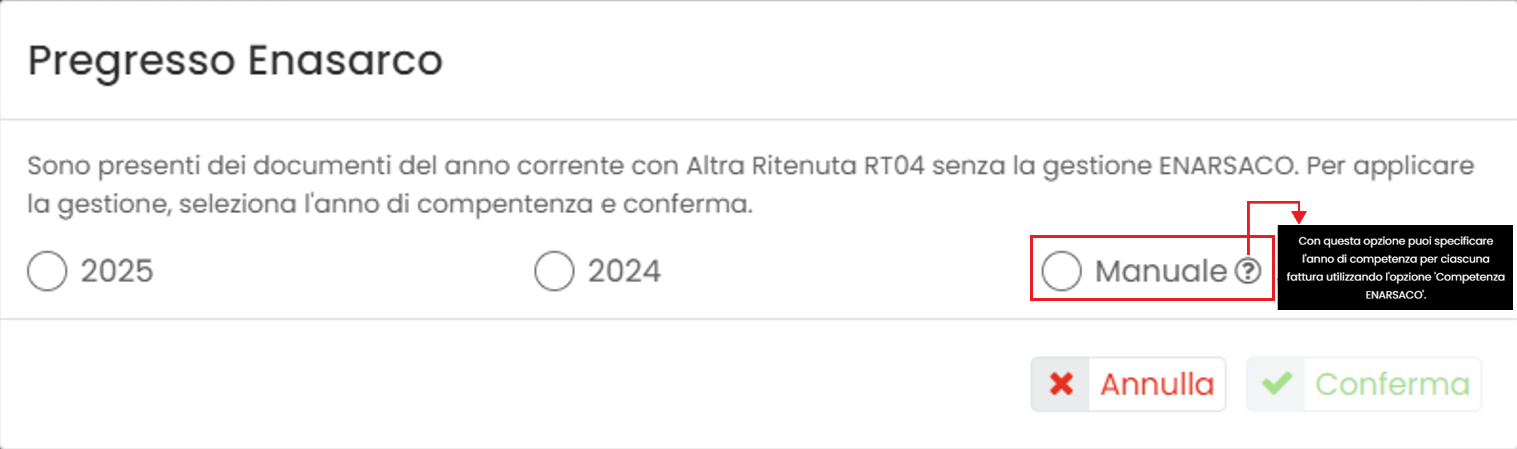1517x449 pixels.
Task: Select the 2024 radio button circle
Action: (554, 271)
